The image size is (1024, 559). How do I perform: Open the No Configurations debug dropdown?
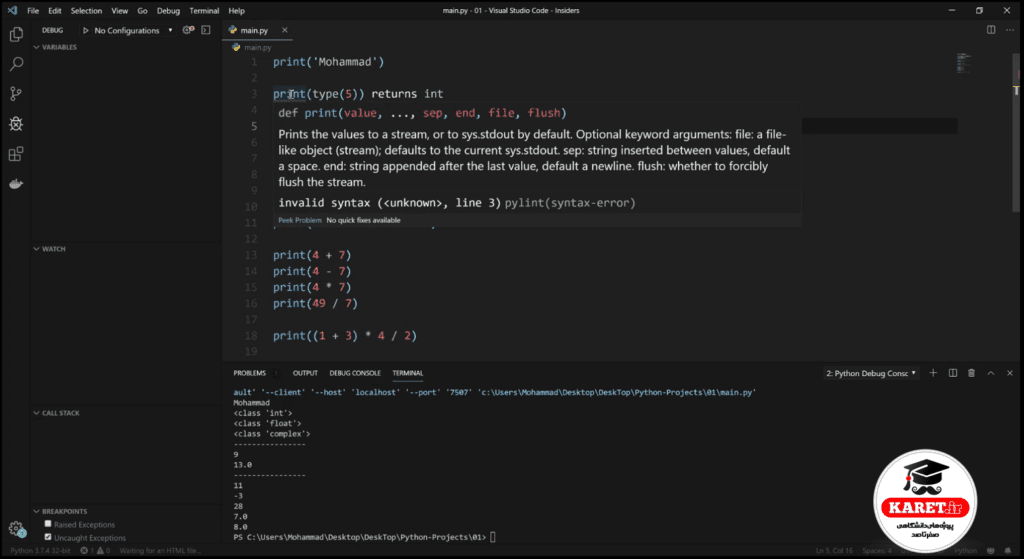[x=134, y=31]
